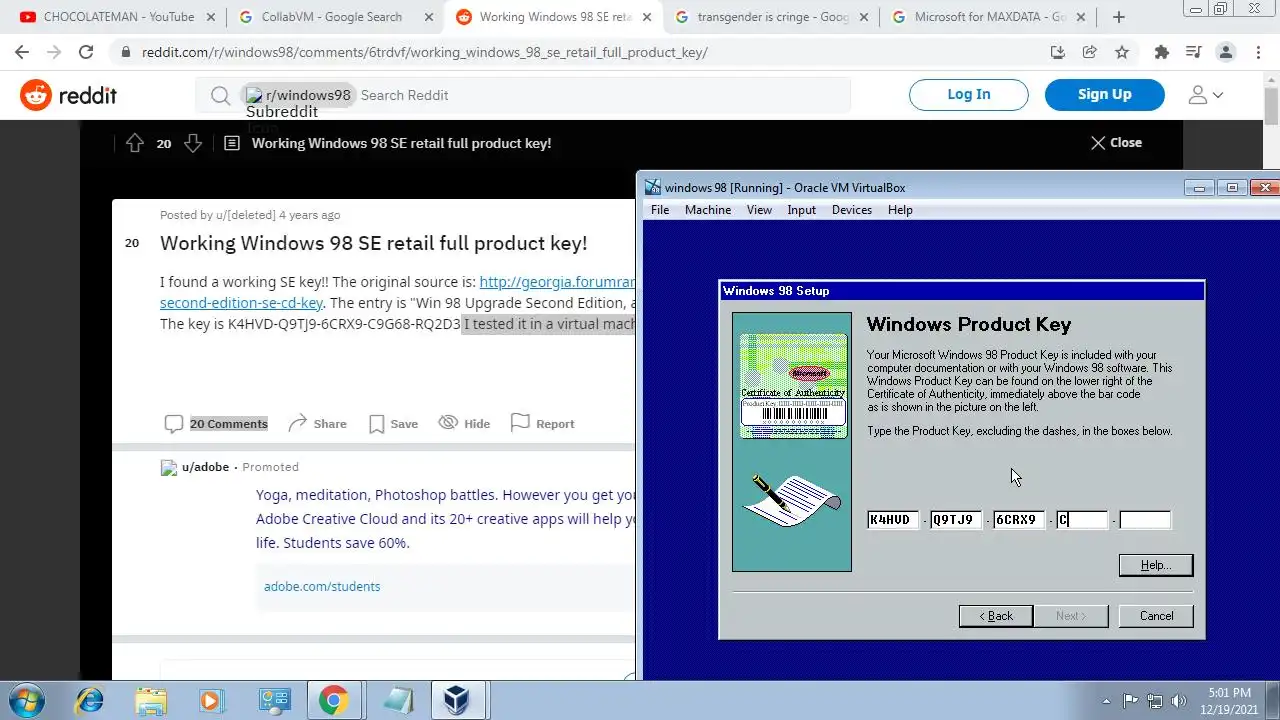Click Log In button on Reddit
Viewport: 1280px width, 720px height.
pos(968,95)
